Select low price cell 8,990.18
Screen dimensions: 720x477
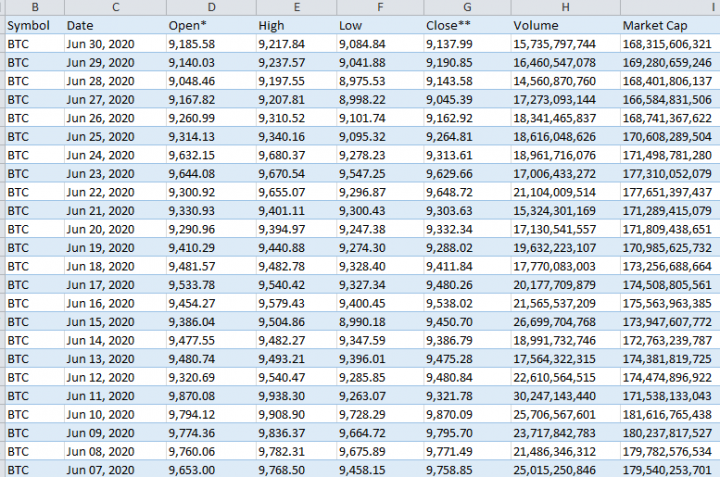[380, 322]
